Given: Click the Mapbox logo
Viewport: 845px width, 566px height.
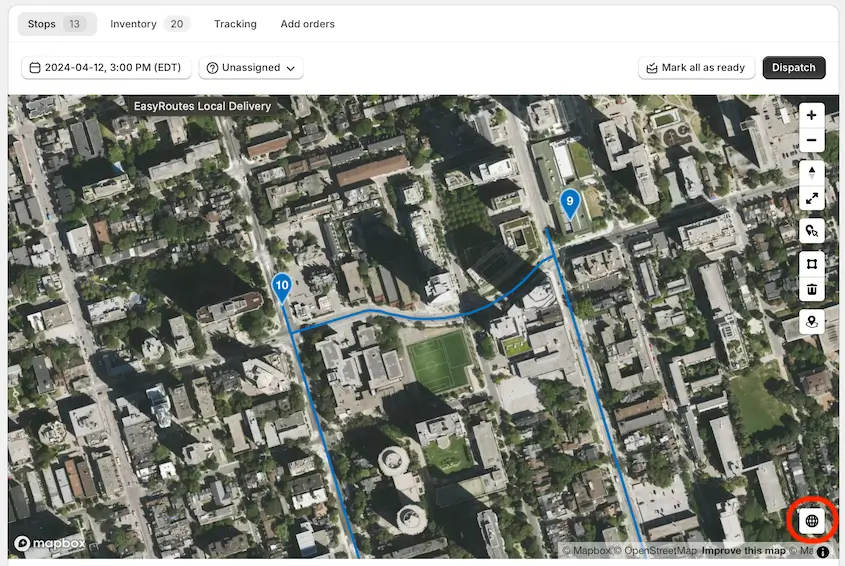Looking at the screenshot, I should (50, 543).
